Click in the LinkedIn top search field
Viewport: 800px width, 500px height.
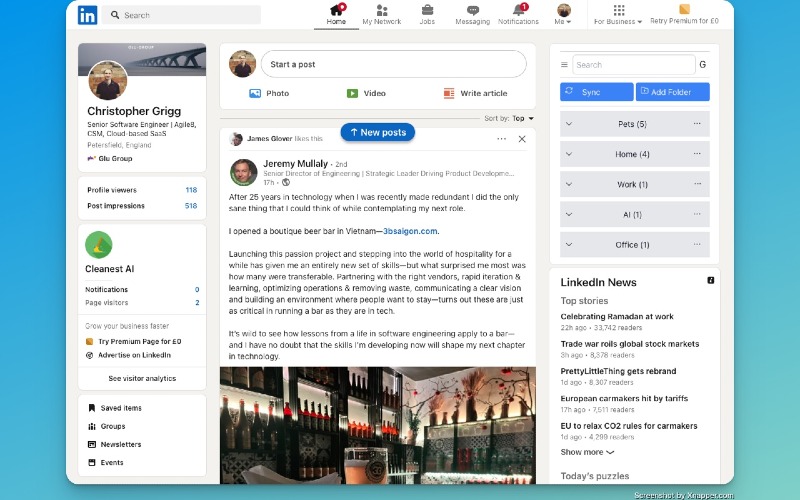click(182, 15)
